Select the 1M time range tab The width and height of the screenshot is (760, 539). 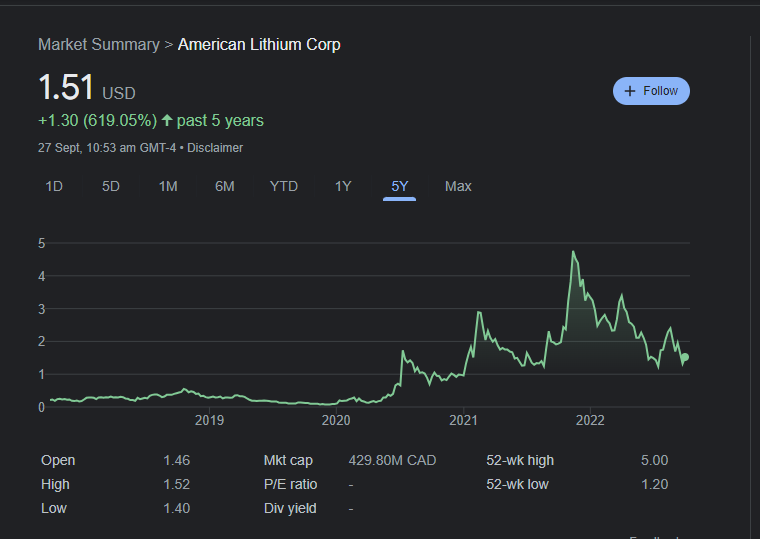coord(168,187)
